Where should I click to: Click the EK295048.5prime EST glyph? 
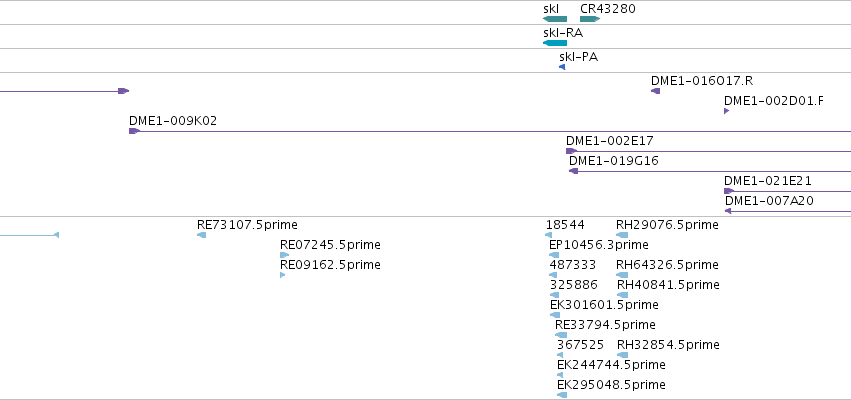(562, 396)
